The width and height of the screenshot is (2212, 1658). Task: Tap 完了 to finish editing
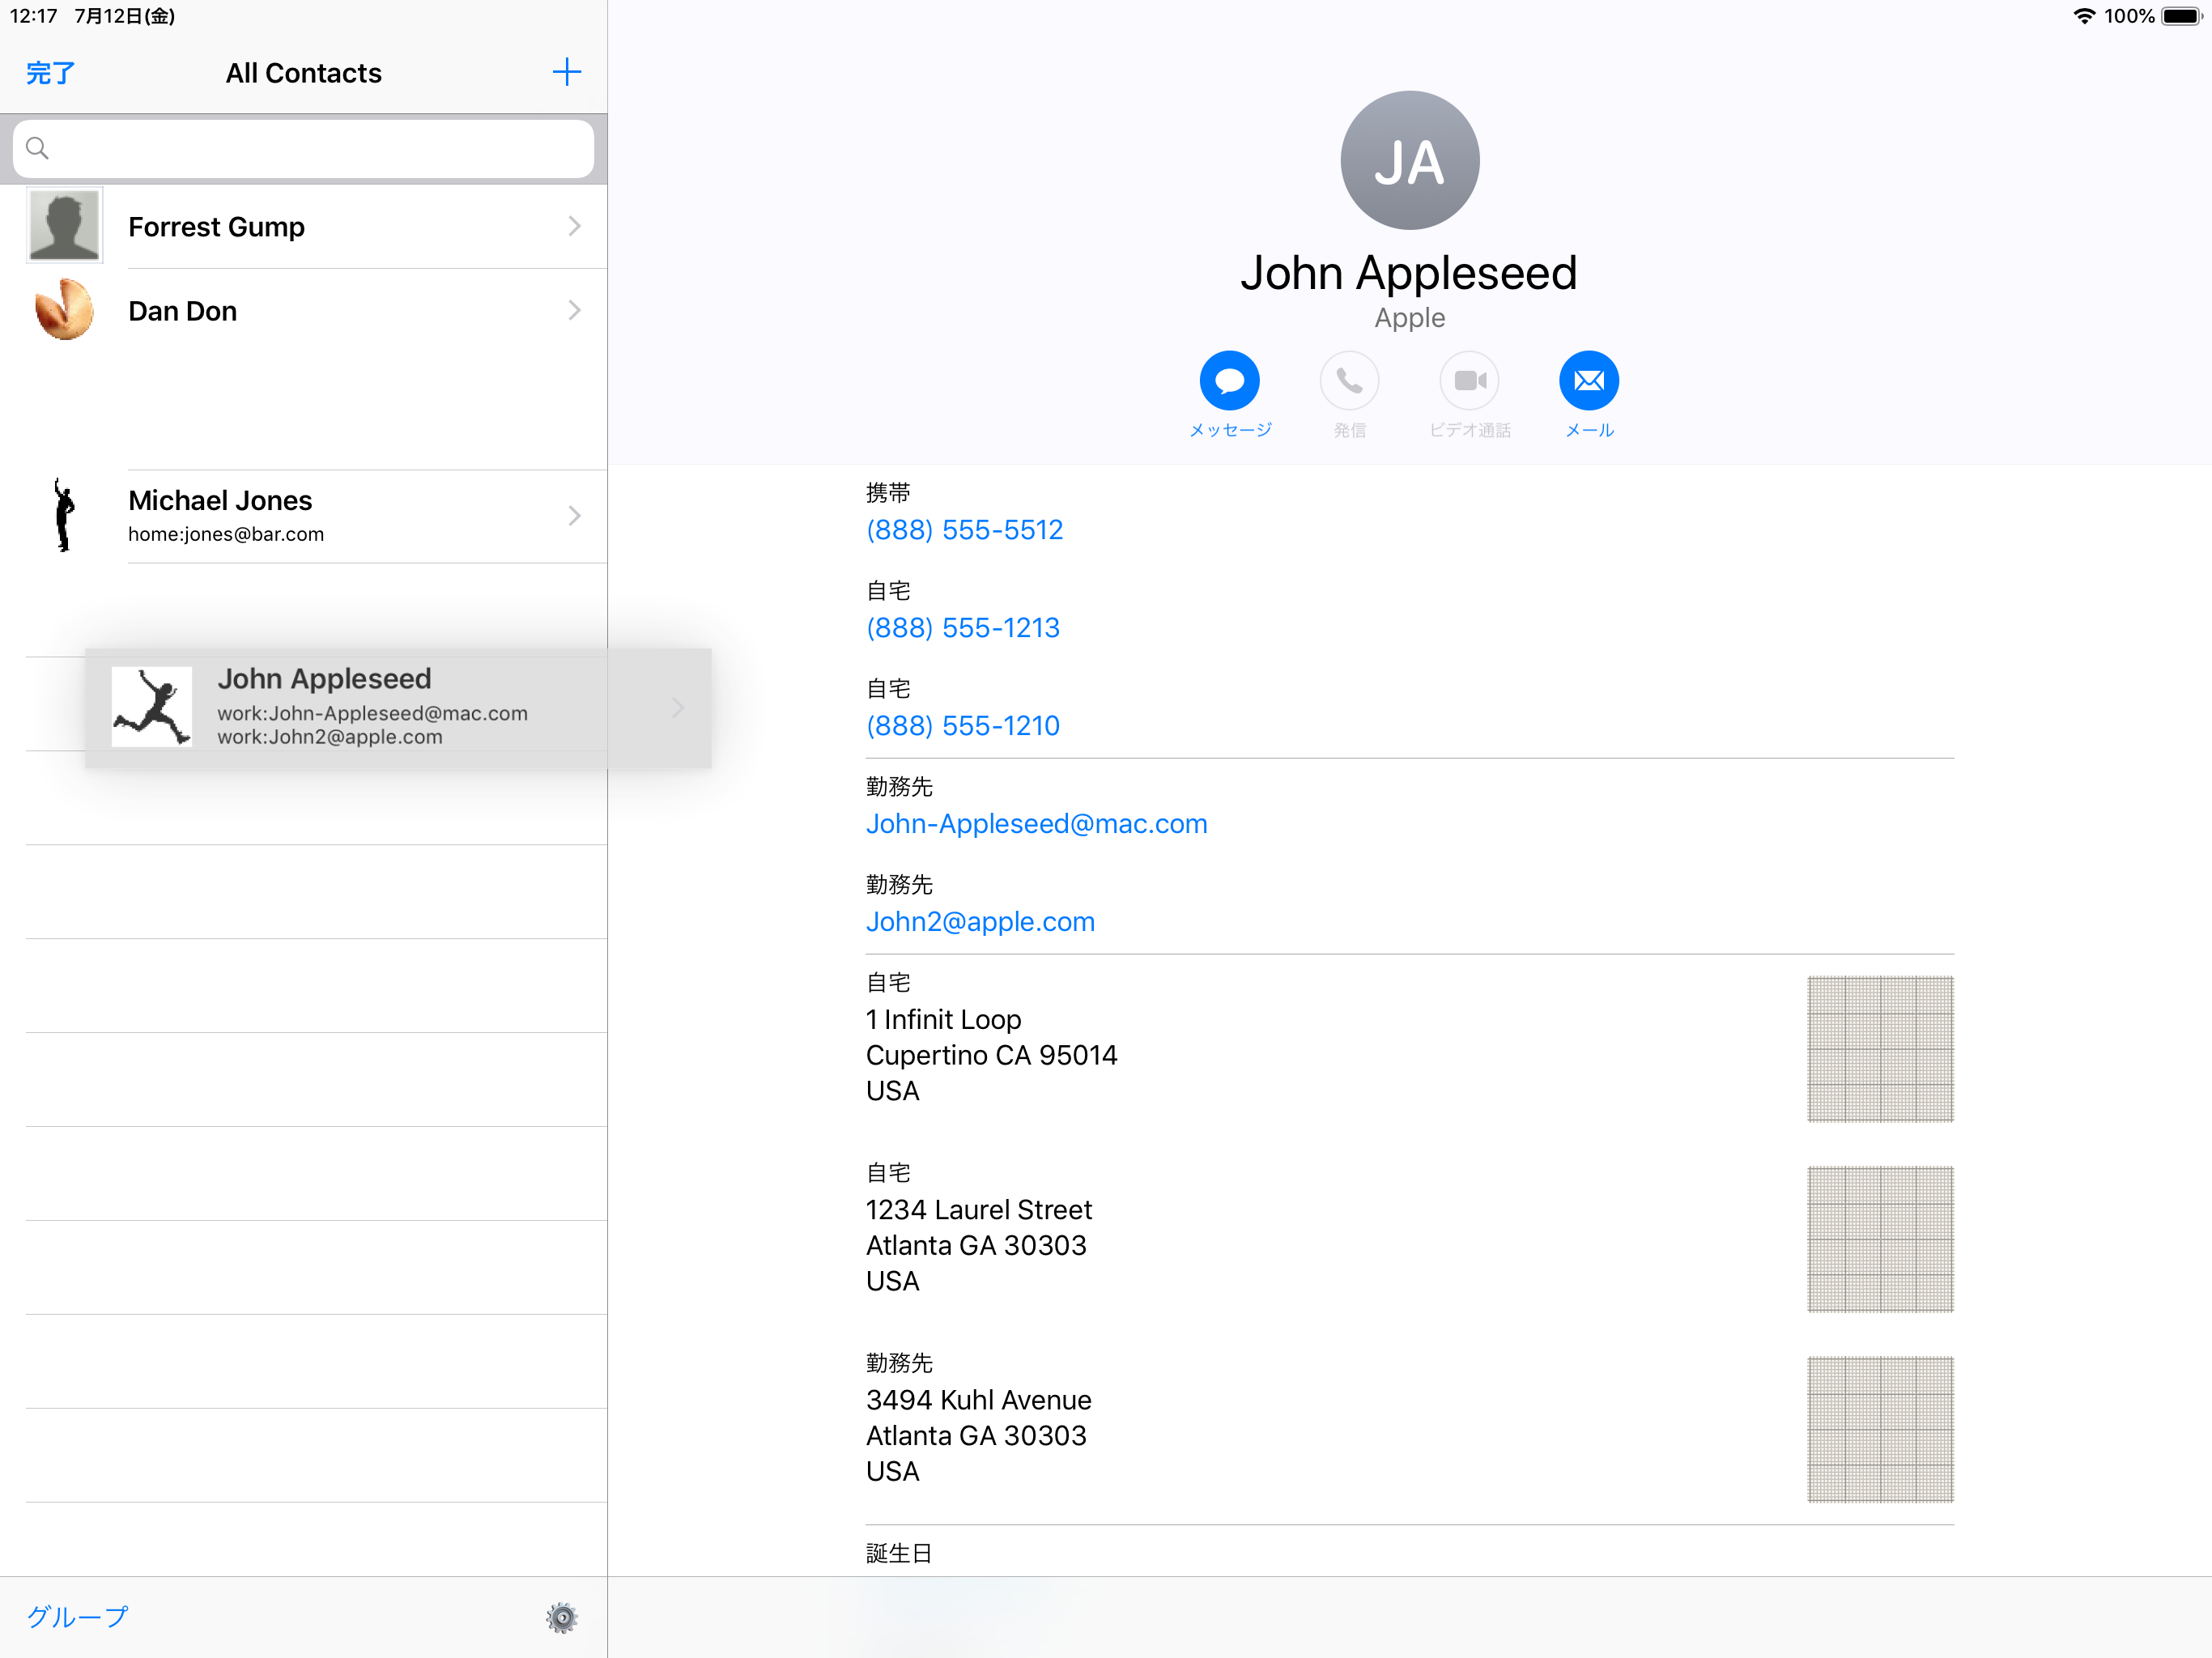click(x=50, y=73)
